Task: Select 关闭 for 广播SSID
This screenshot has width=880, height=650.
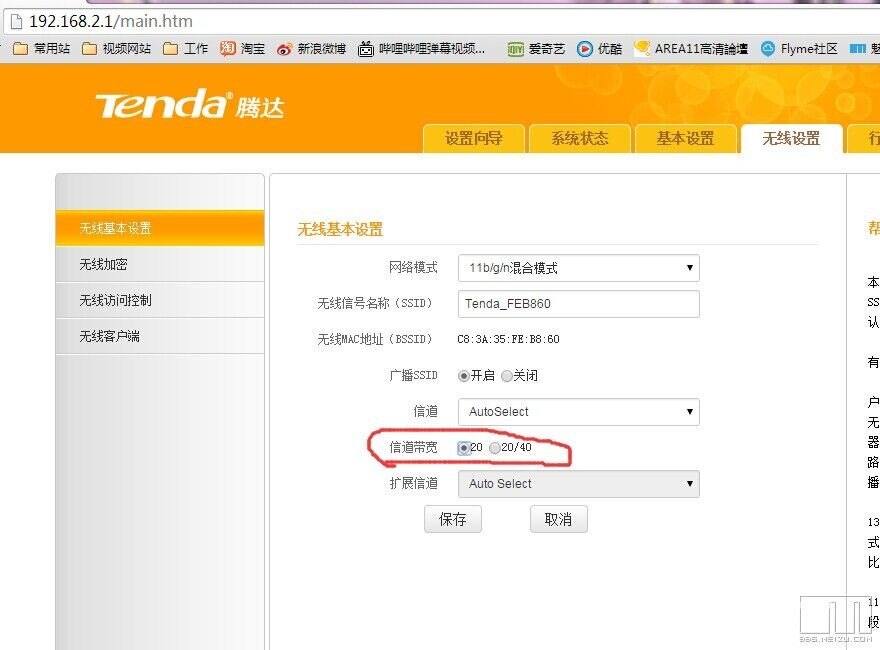Action: pyautogui.click(x=507, y=376)
